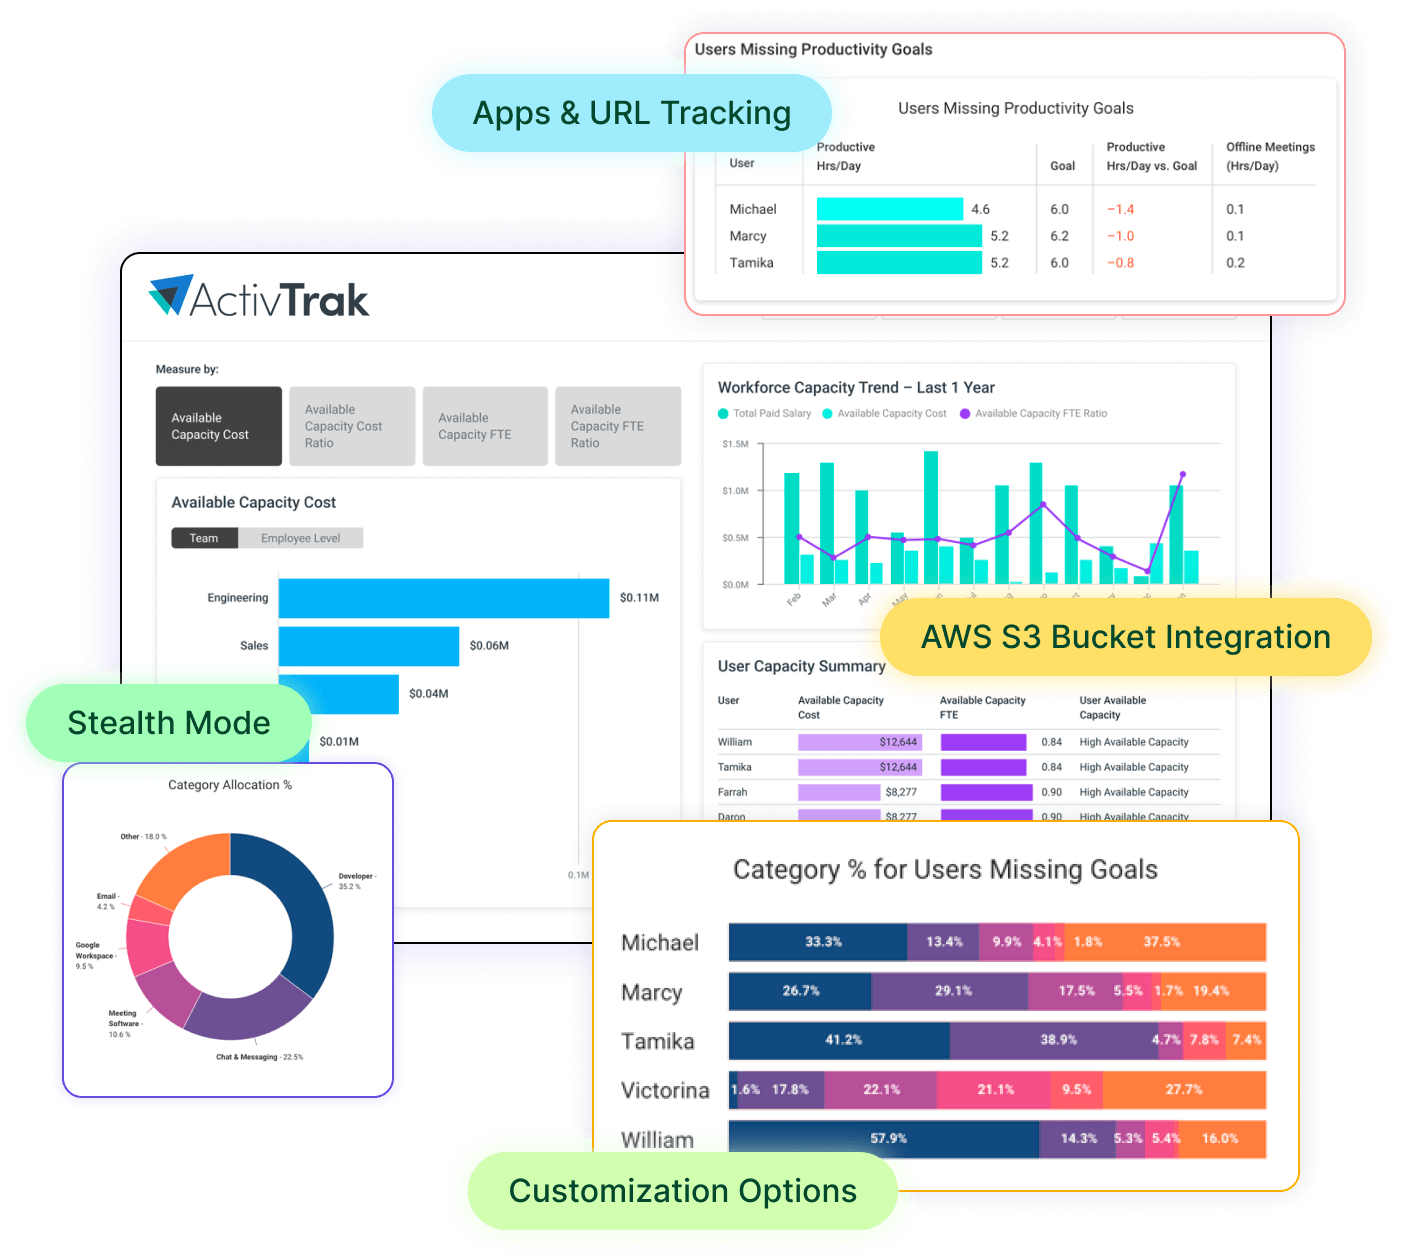Image resolution: width=1402 pixels, height=1260 pixels.
Task: Click the Goal column header
Action: [x=1063, y=166]
